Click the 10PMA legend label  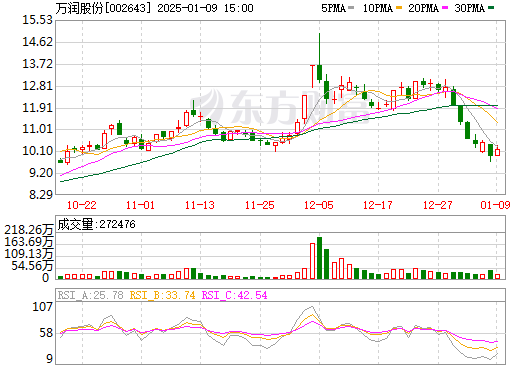[378, 8]
